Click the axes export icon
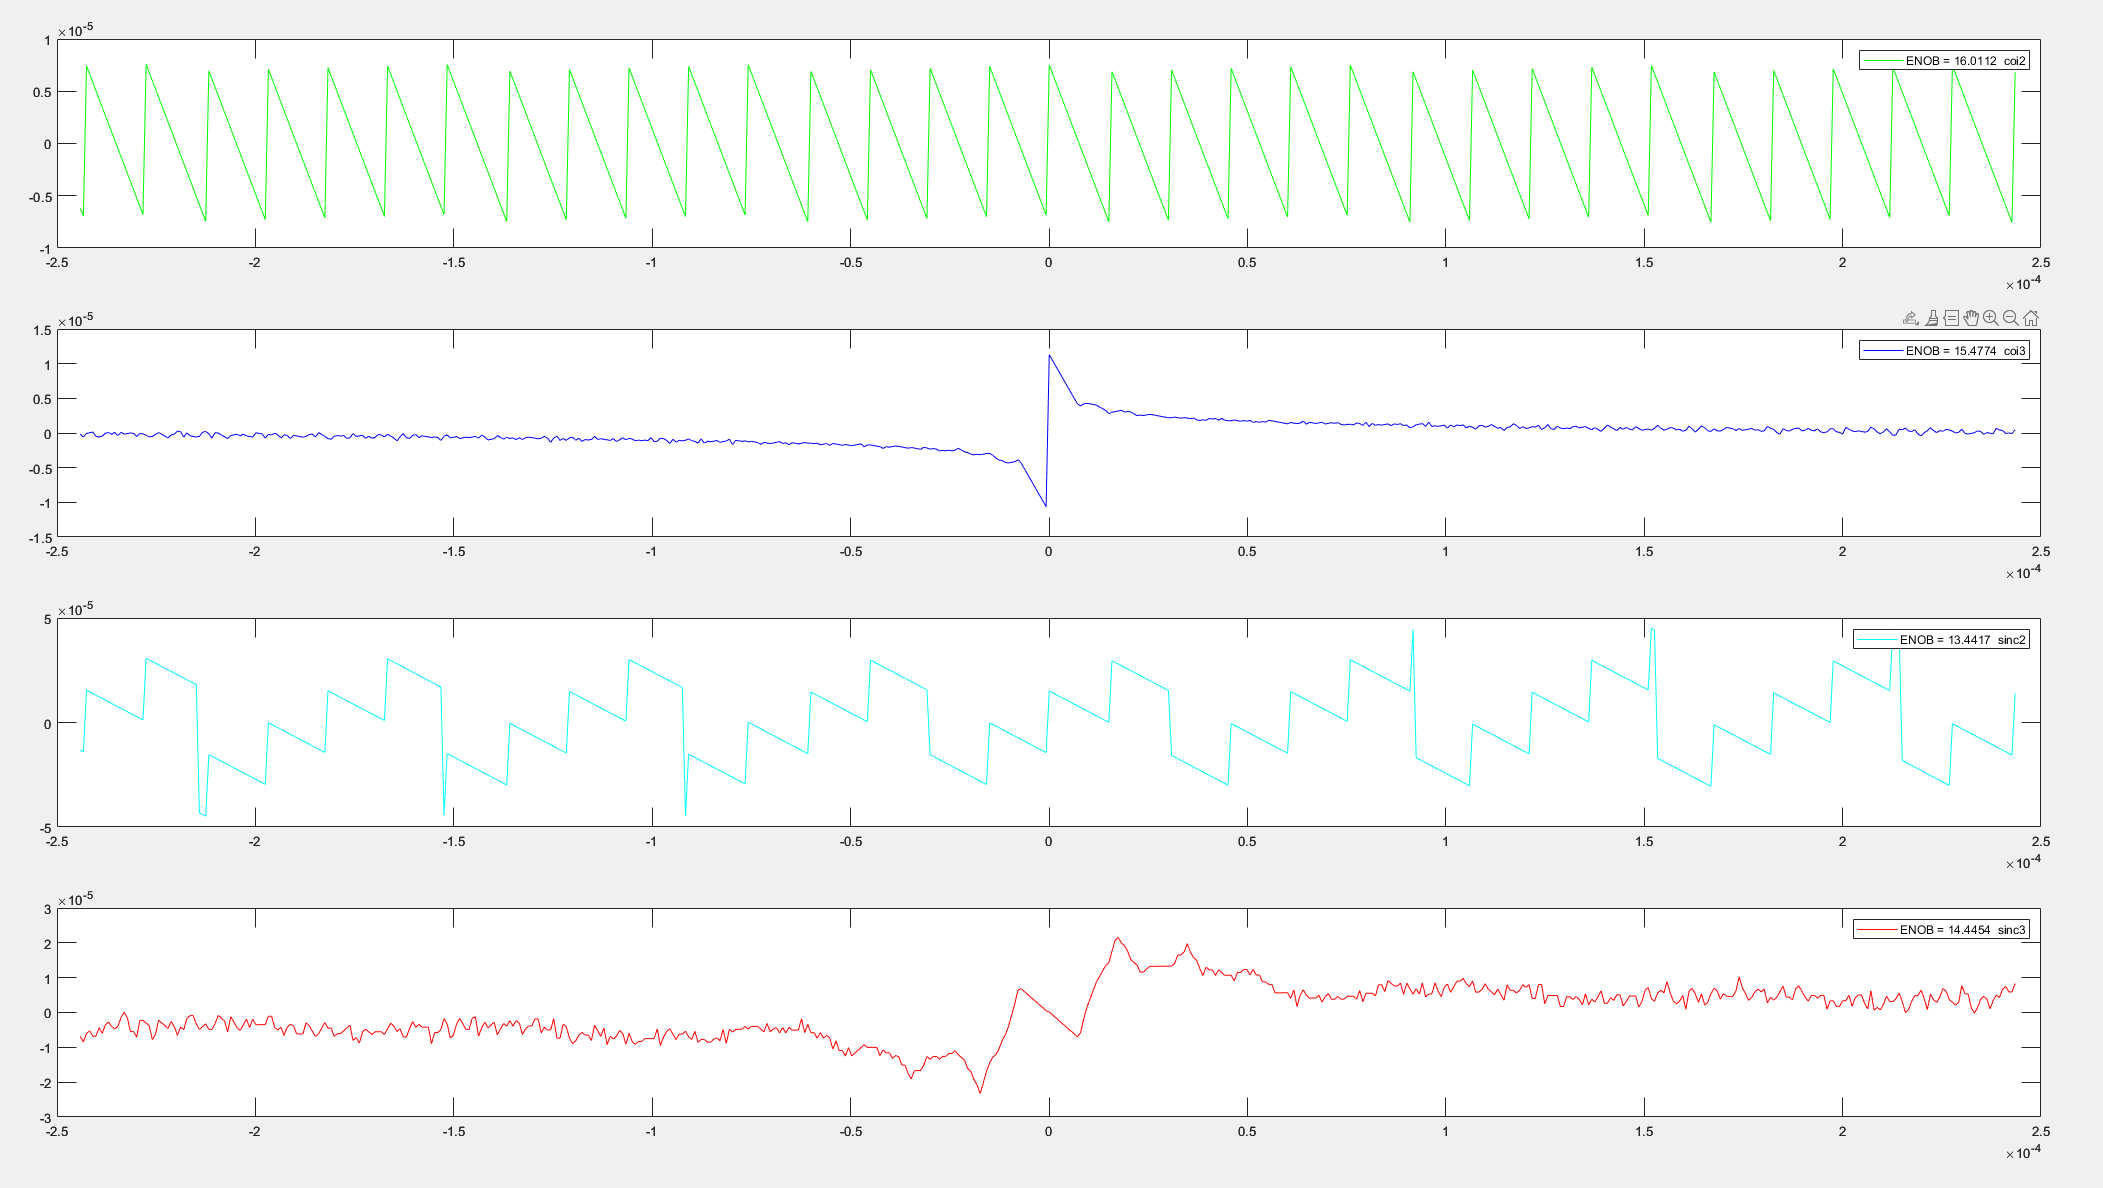Viewport: 2103px width, 1188px height. point(1911,318)
